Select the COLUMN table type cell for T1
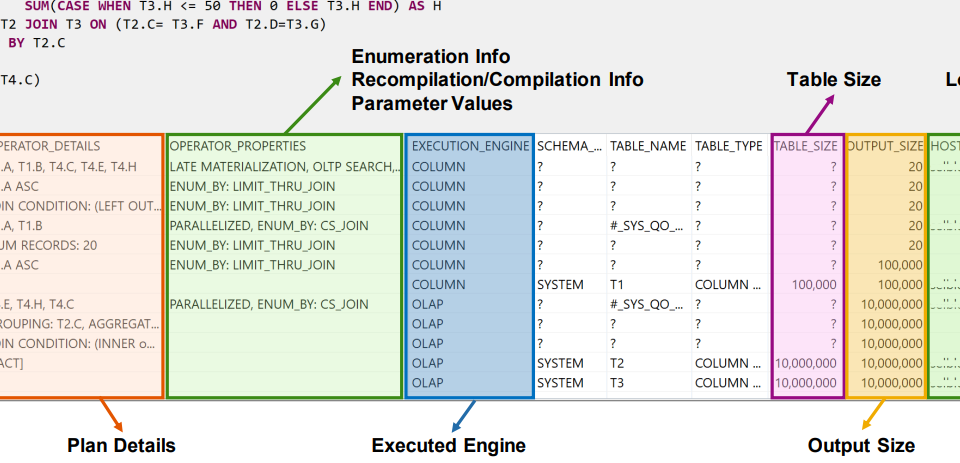Image resolution: width=960 pixels, height=463 pixels. 730,285
